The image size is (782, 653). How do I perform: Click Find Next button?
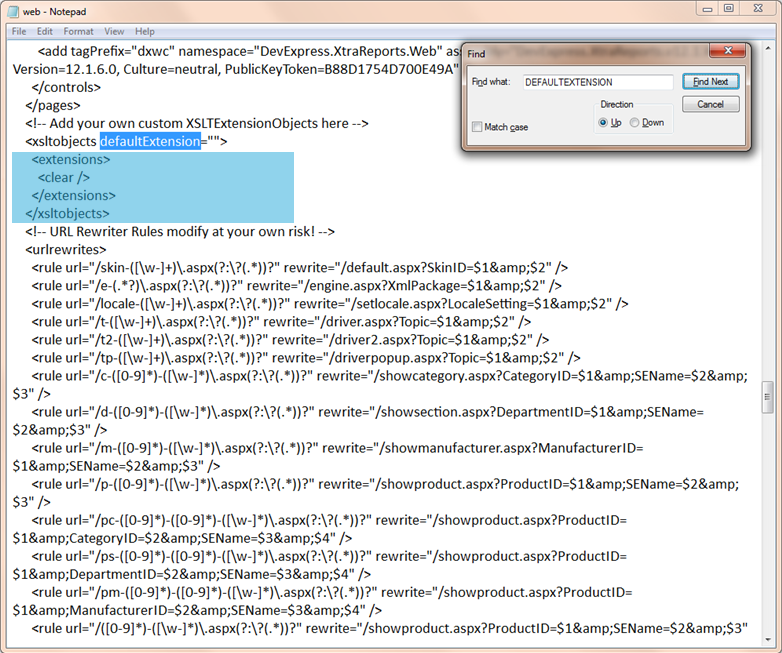click(711, 82)
